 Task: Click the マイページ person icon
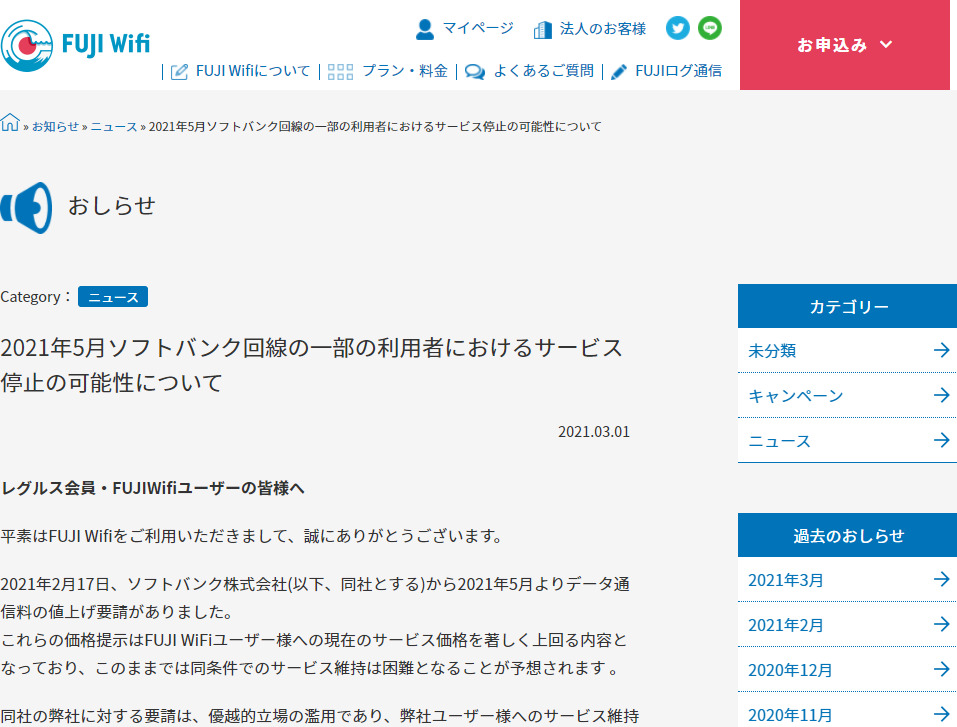click(425, 29)
